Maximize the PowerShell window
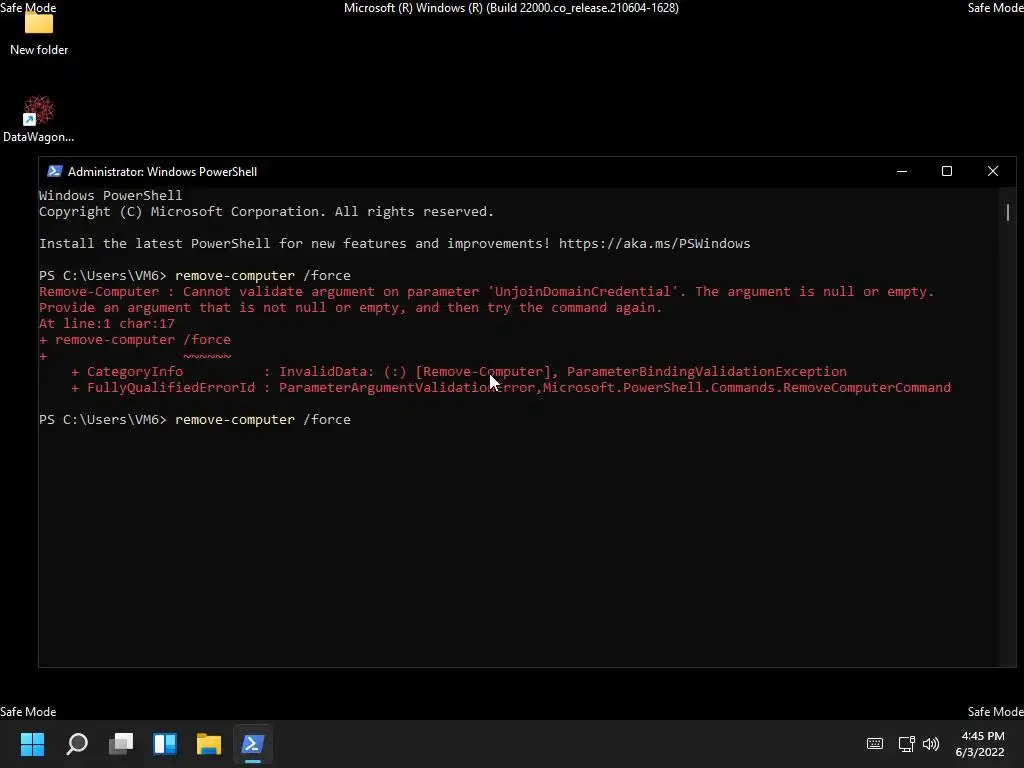Viewport: 1024px width, 768px height. (x=946, y=171)
